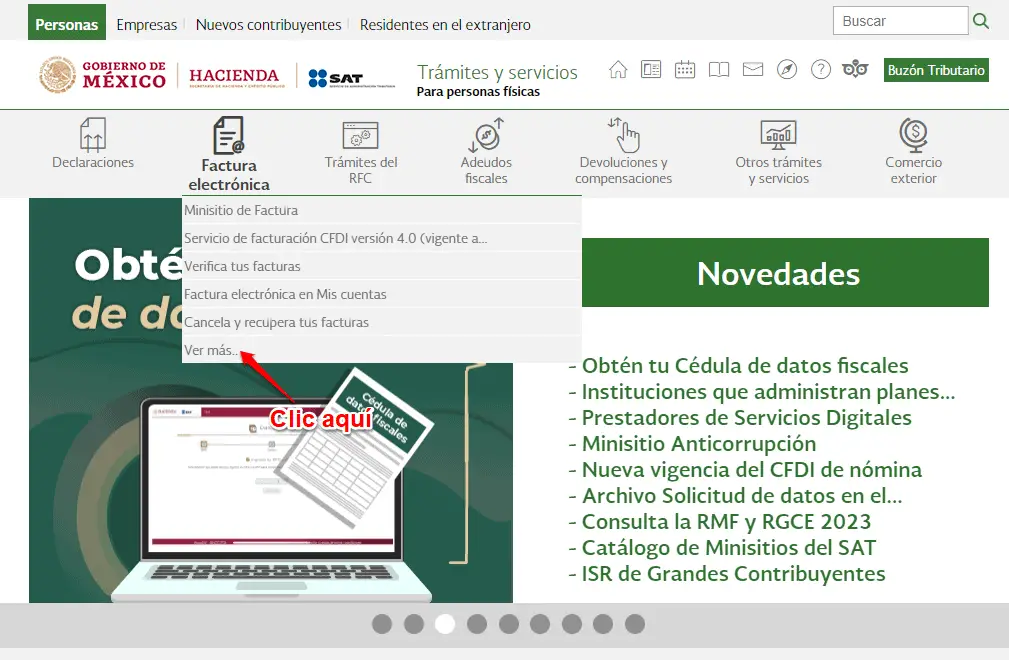1009x660 pixels.
Task: Go to first carousel slide dot
Action: [382, 624]
